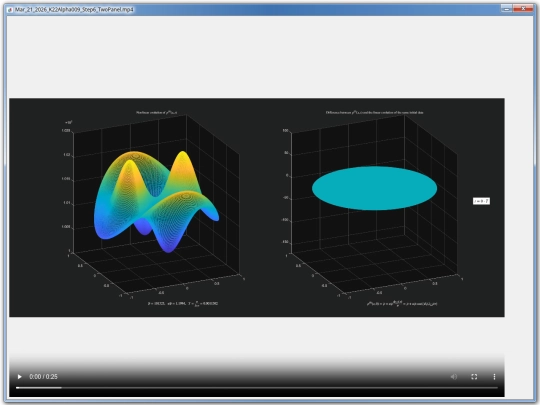Viewport: 540px width, 405px height.
Task: Click the video file icon in title bar
Action: coord(10,10)
